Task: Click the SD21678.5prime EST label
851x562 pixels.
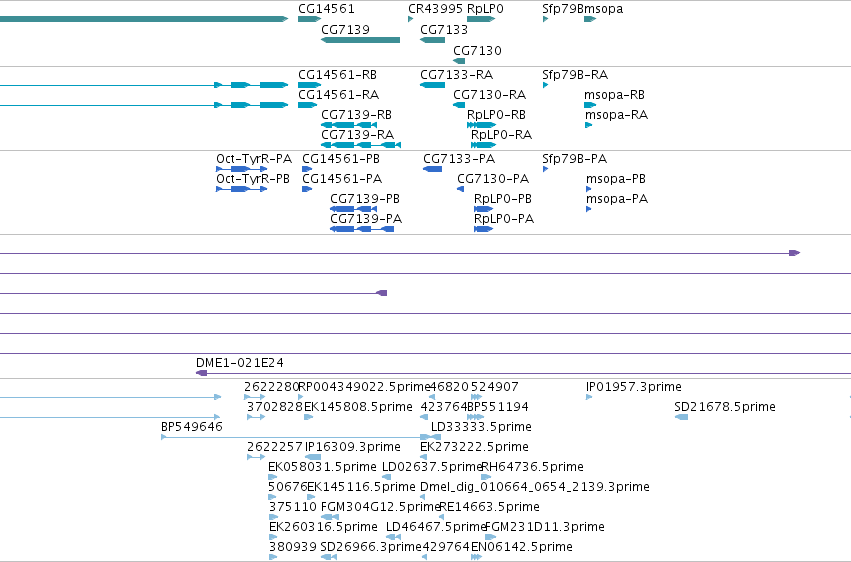Action: [x=725, y=406]
